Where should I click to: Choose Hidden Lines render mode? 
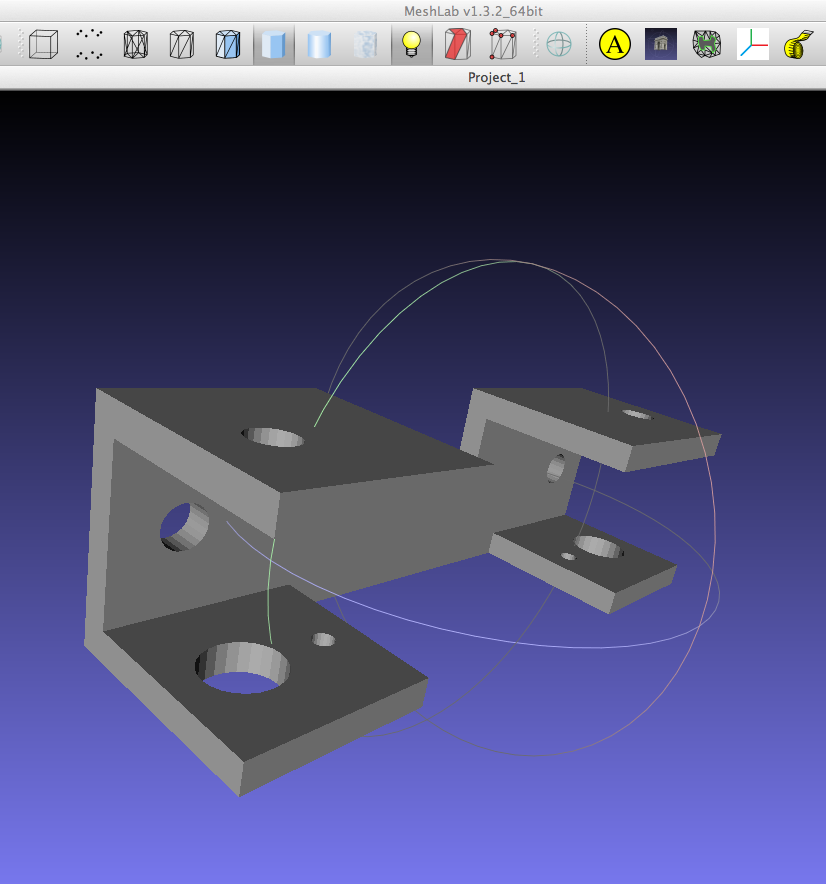182,44
